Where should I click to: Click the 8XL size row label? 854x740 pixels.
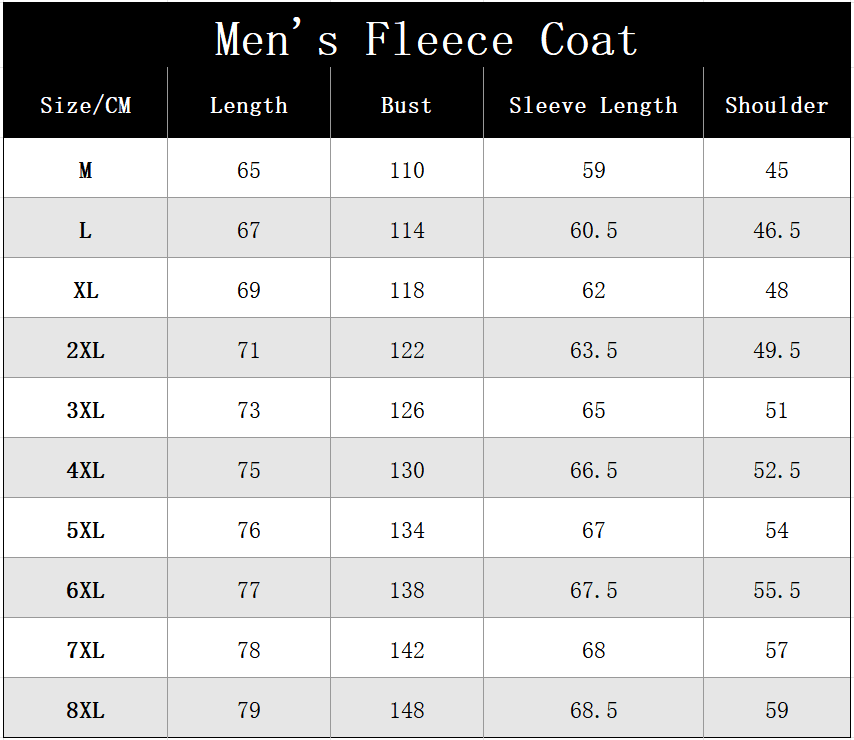tap(85, 711)
